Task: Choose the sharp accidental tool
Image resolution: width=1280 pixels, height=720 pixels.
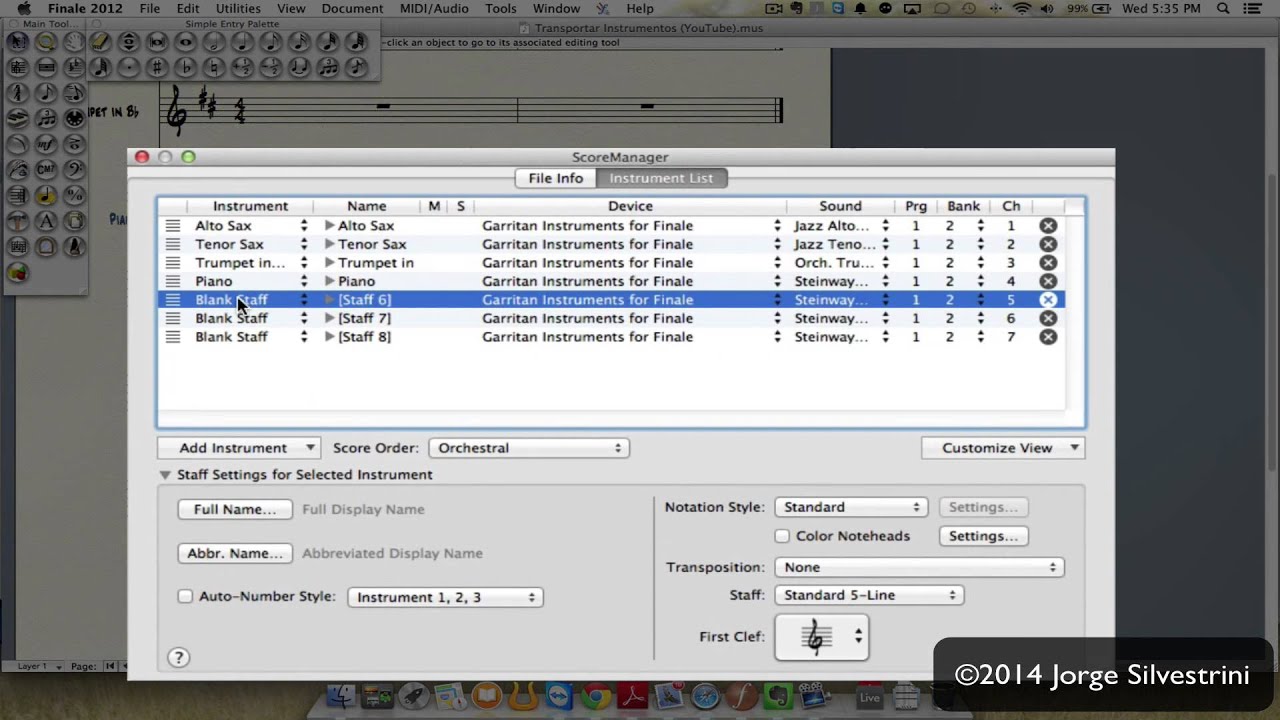Action: pos(157,68)
